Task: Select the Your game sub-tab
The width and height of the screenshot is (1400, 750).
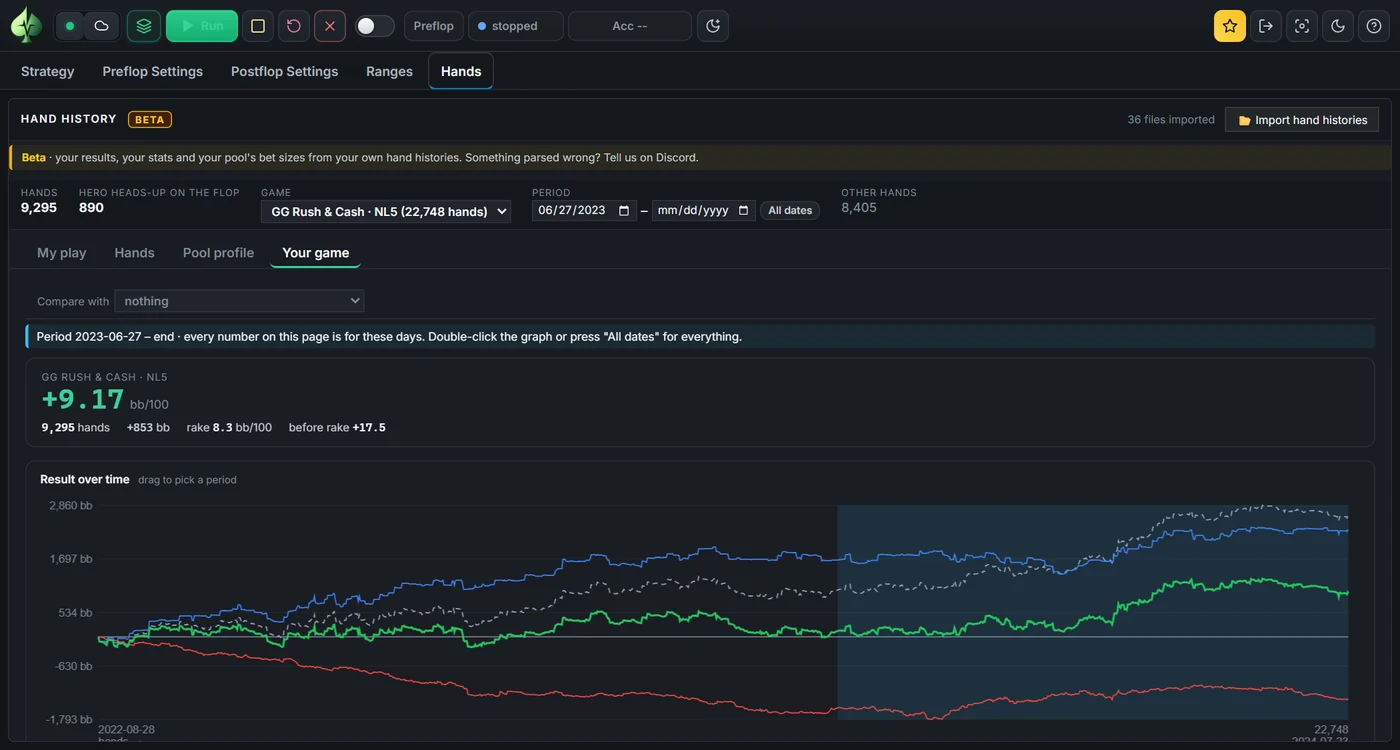Action: (x=316, y=253)
